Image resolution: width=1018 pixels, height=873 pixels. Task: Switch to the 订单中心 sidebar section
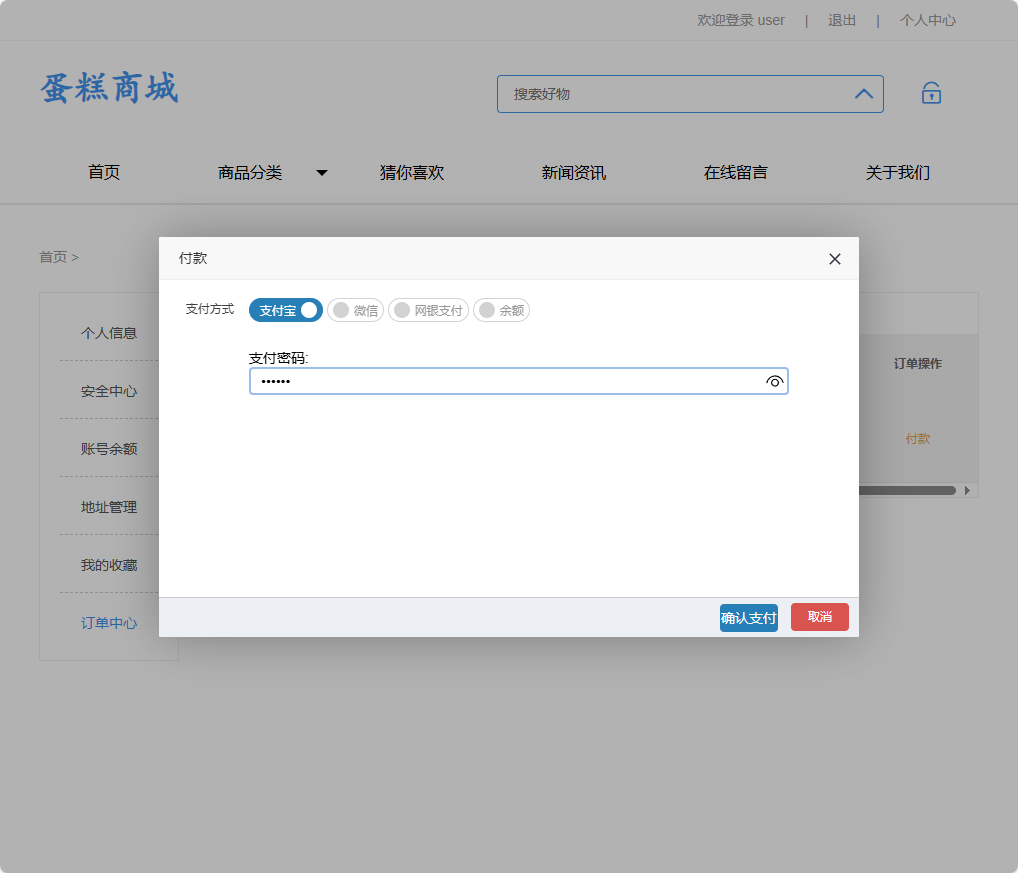(108, 622)
